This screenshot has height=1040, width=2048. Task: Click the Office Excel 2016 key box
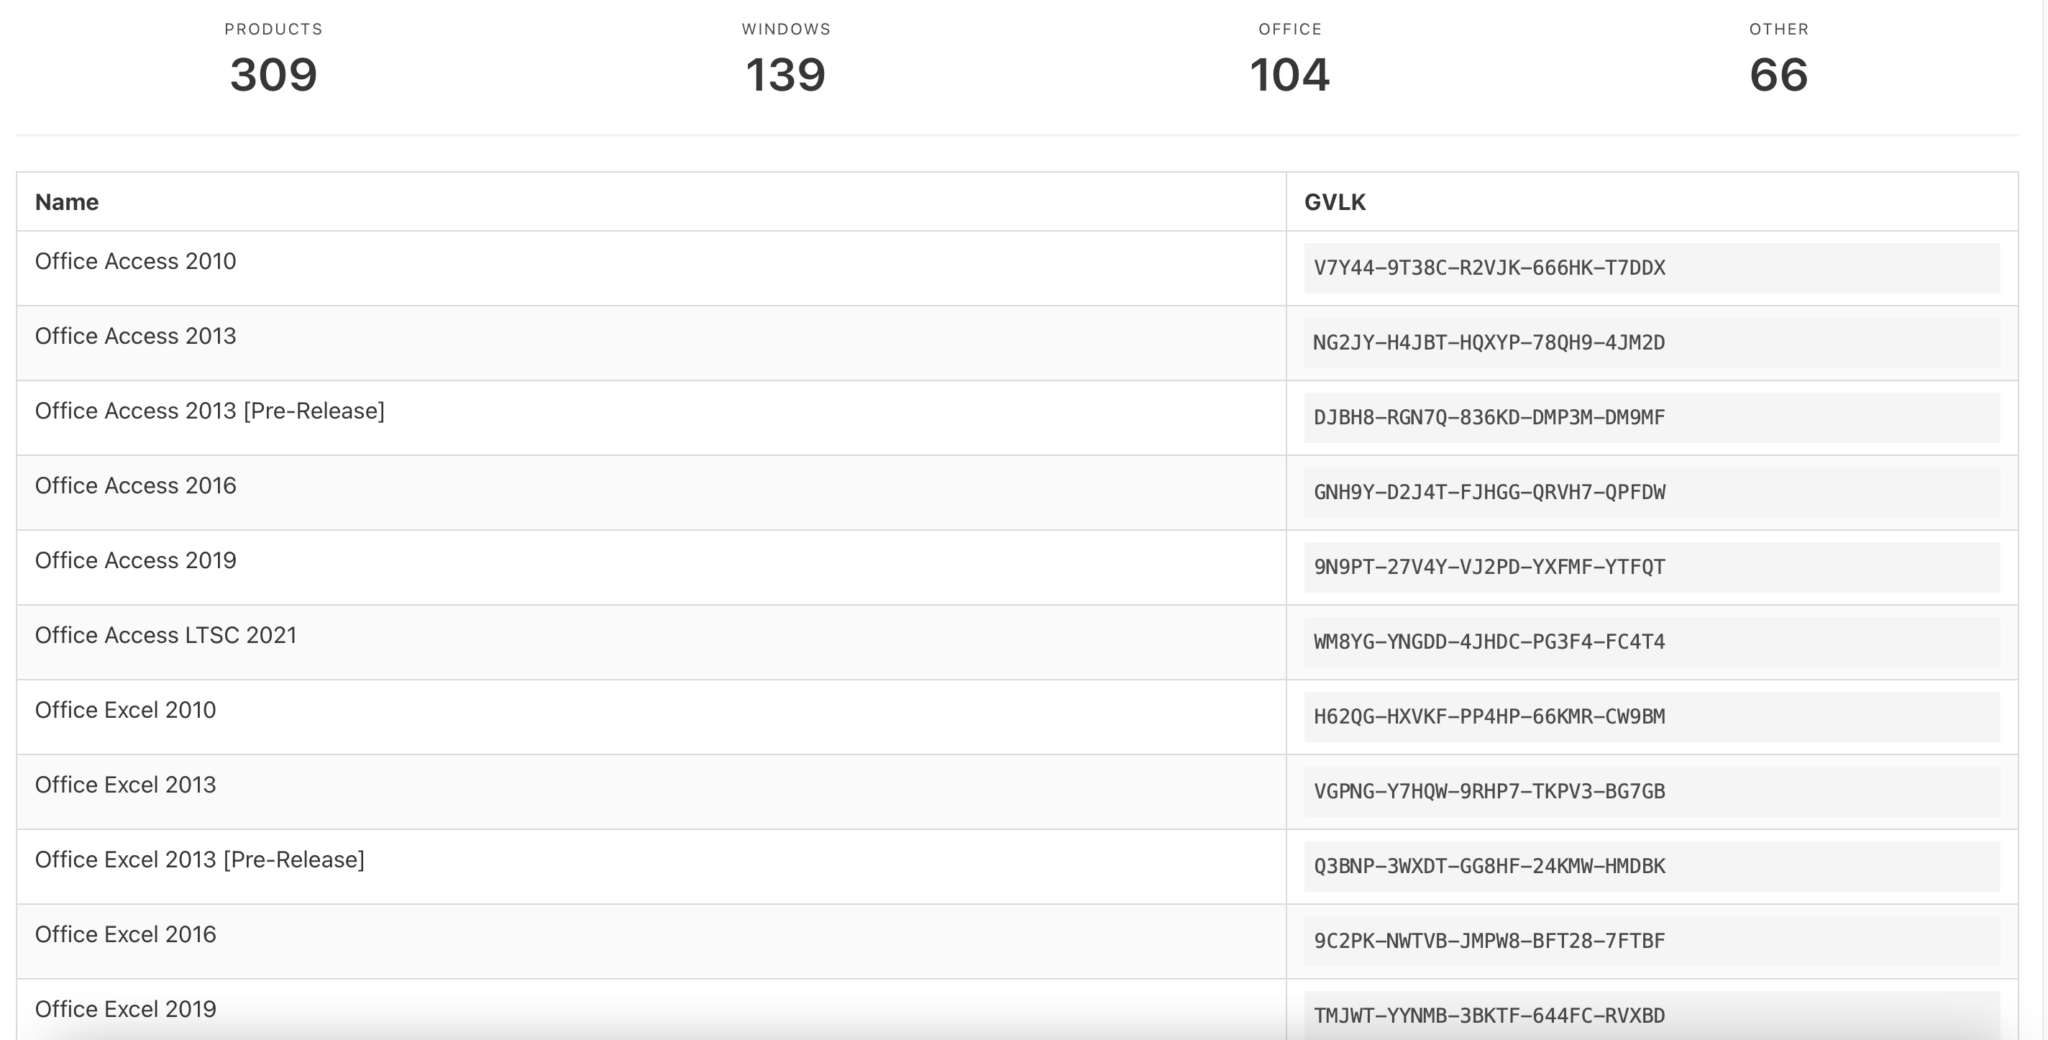point(1489,941)
